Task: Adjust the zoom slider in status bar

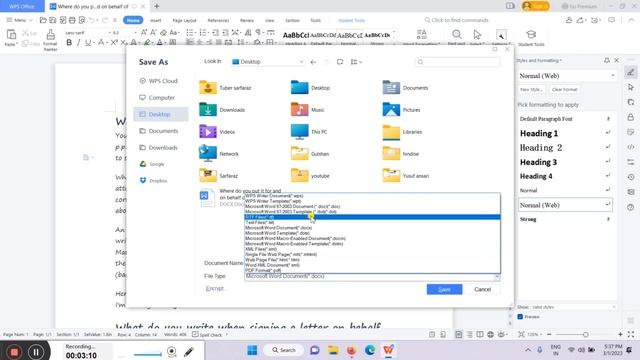Action: tap(585, 334)
